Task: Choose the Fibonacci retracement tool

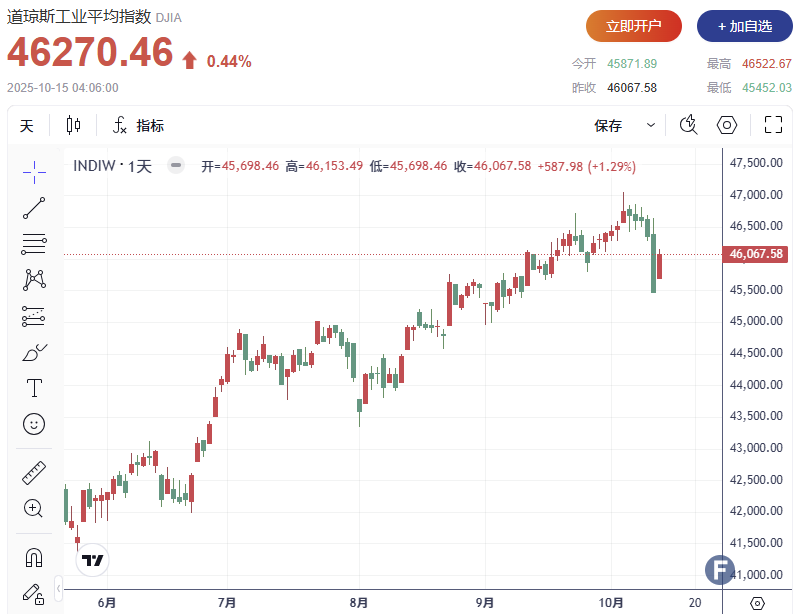Action: coord(34,244)
